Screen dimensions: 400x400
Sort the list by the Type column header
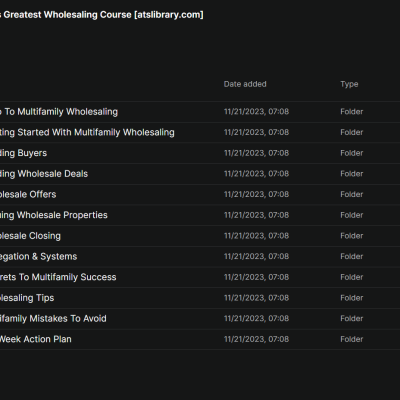click(x=349, y=84)
